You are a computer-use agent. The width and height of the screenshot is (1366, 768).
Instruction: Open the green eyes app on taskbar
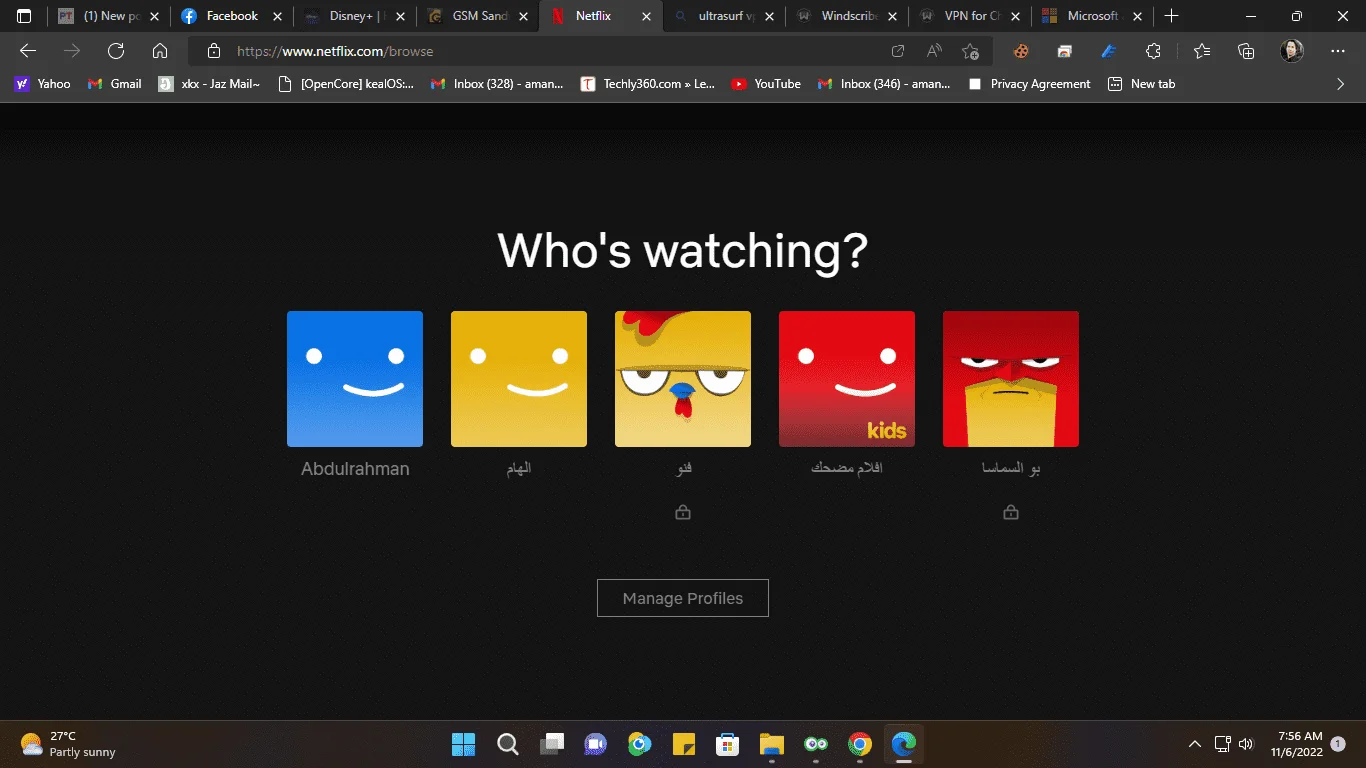pos(815,744)
